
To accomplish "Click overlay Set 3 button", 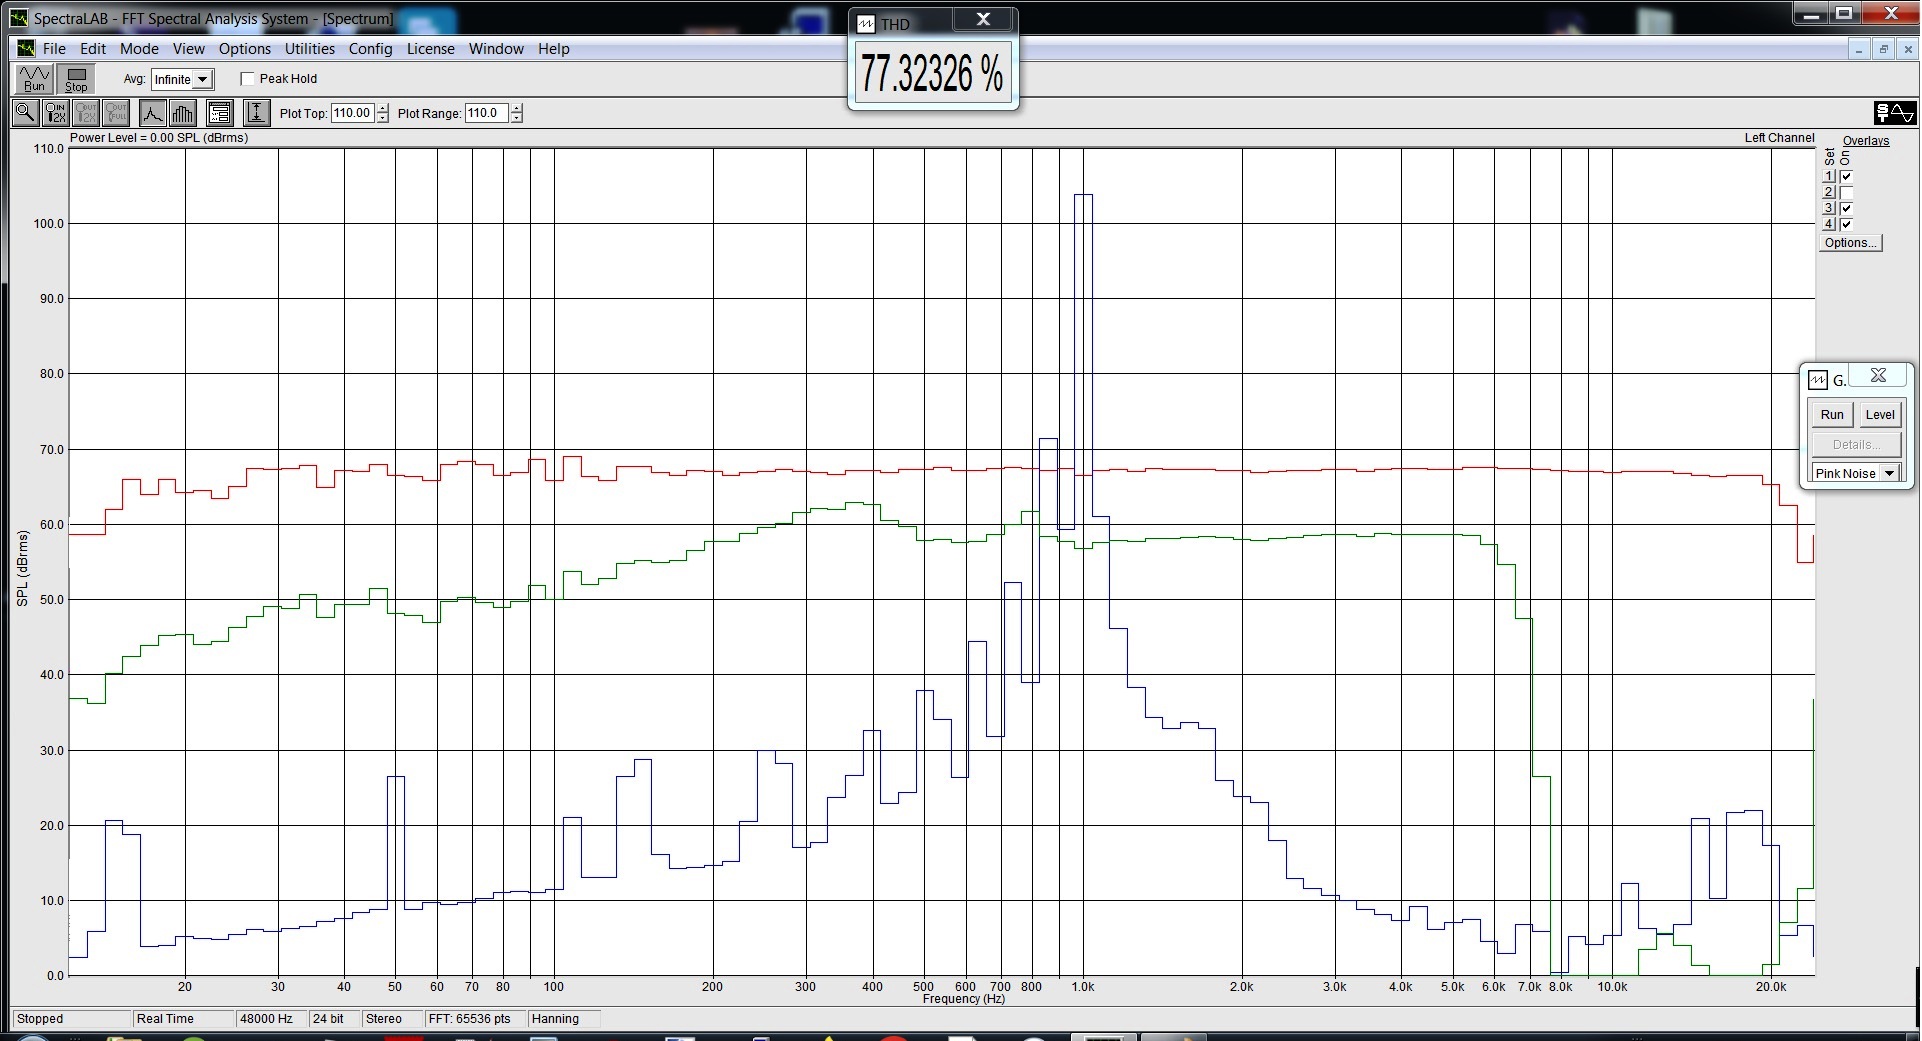I will pyautogui.click(x=1829, y=208).
